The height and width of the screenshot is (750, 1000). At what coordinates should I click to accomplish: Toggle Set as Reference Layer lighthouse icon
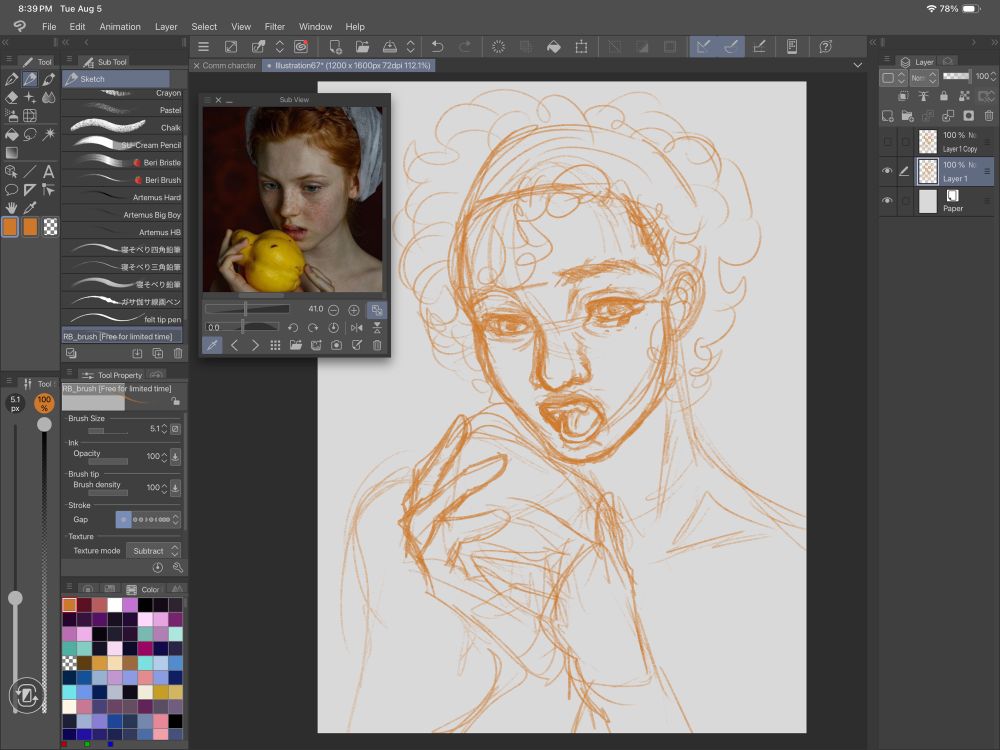(923, 96)
